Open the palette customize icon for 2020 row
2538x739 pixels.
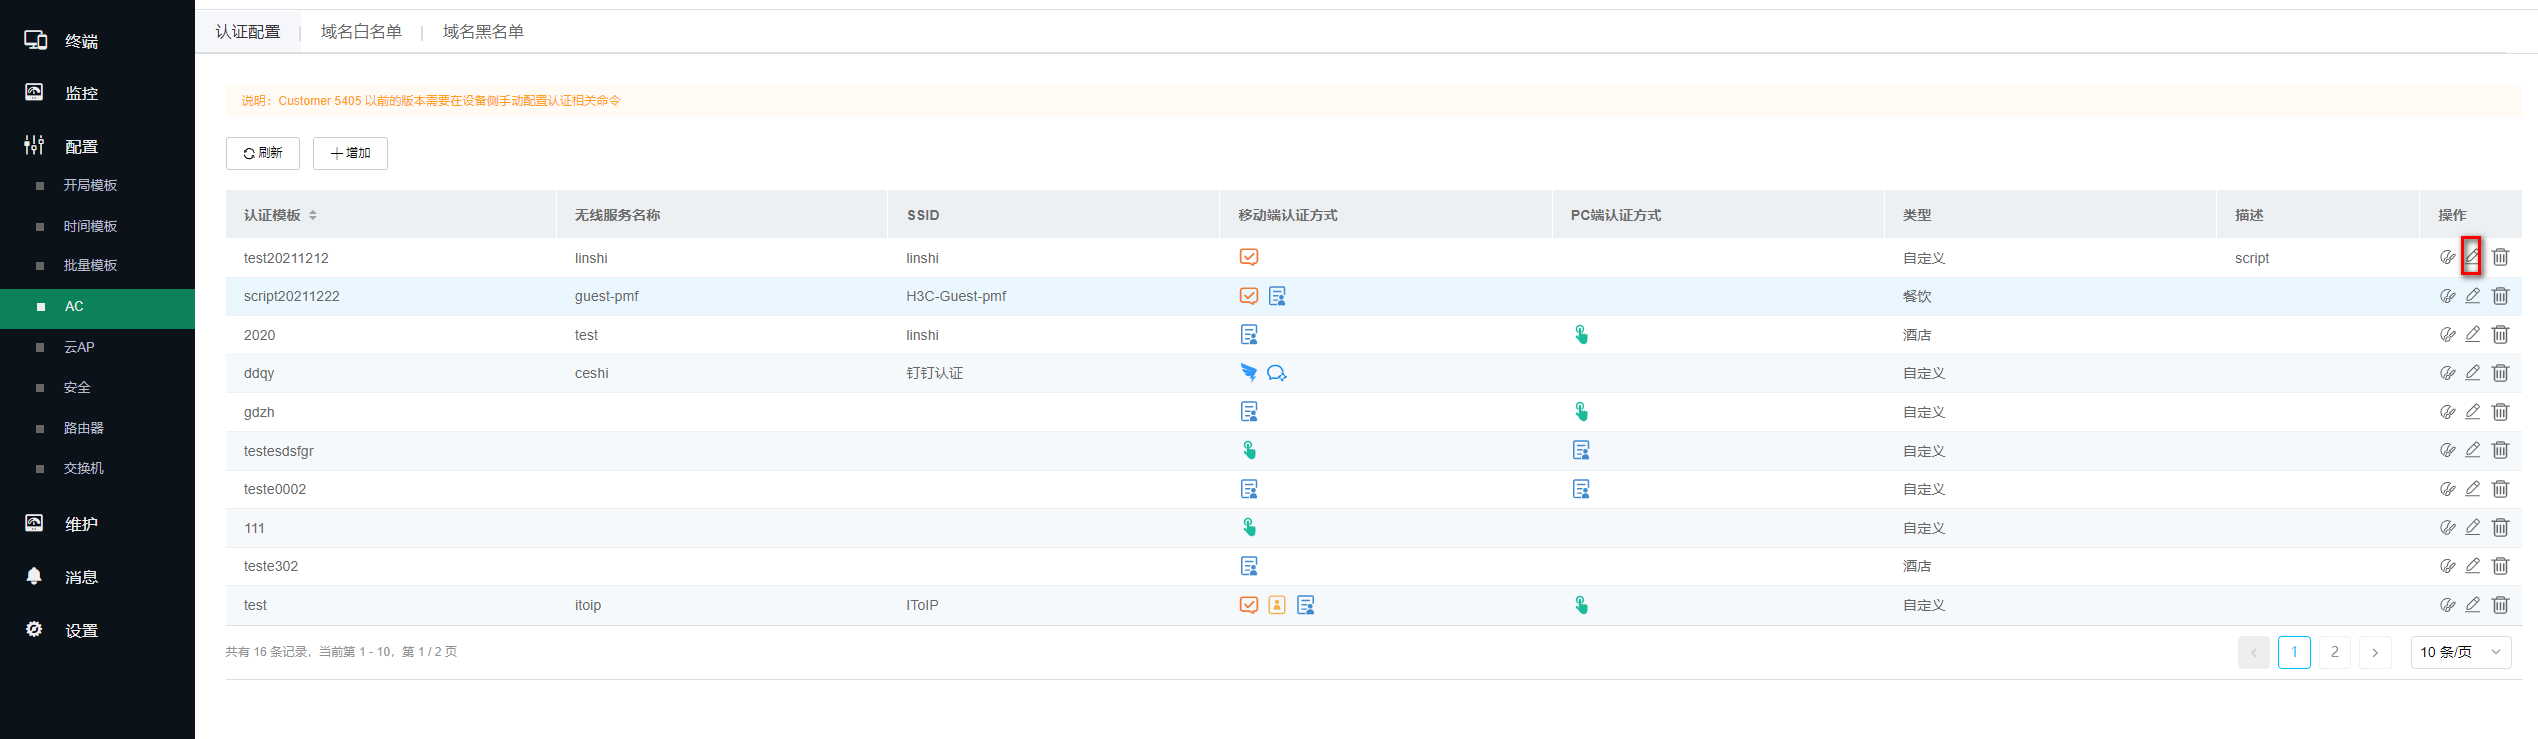pos(2447,335)
